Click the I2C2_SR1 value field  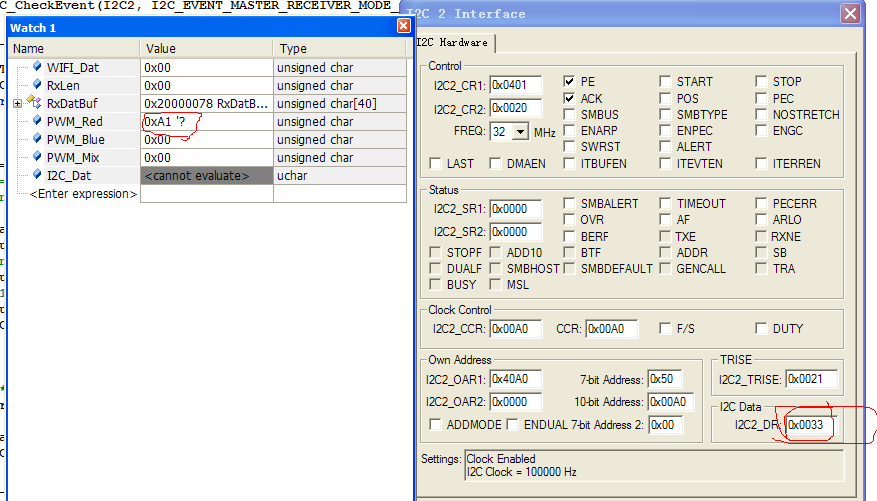pos(516,209)
